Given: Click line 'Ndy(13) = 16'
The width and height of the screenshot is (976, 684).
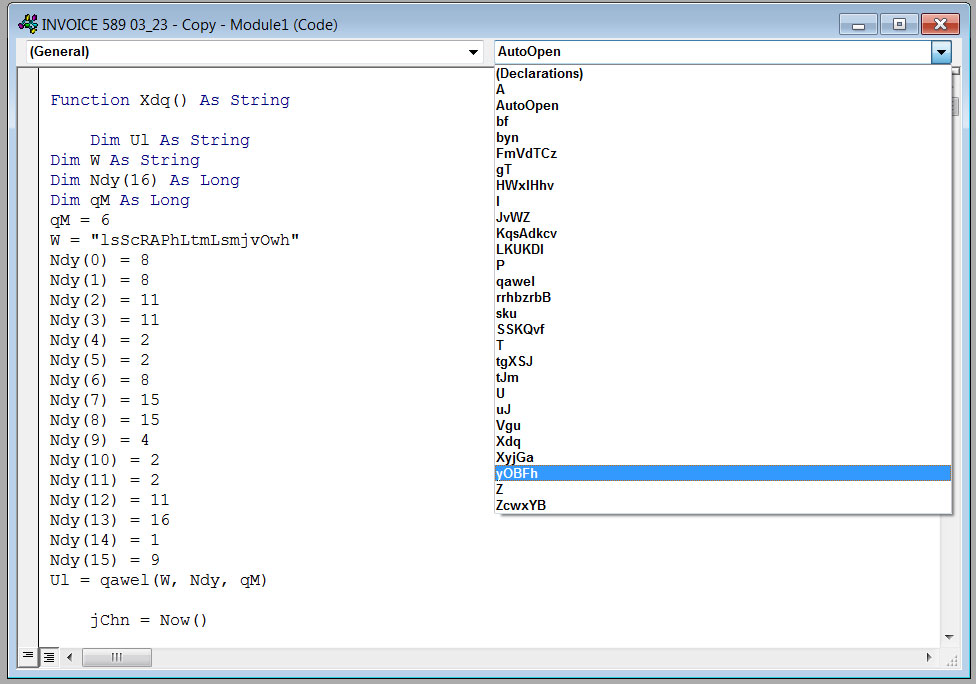Looking at the screenshot, I should [110, 520].
